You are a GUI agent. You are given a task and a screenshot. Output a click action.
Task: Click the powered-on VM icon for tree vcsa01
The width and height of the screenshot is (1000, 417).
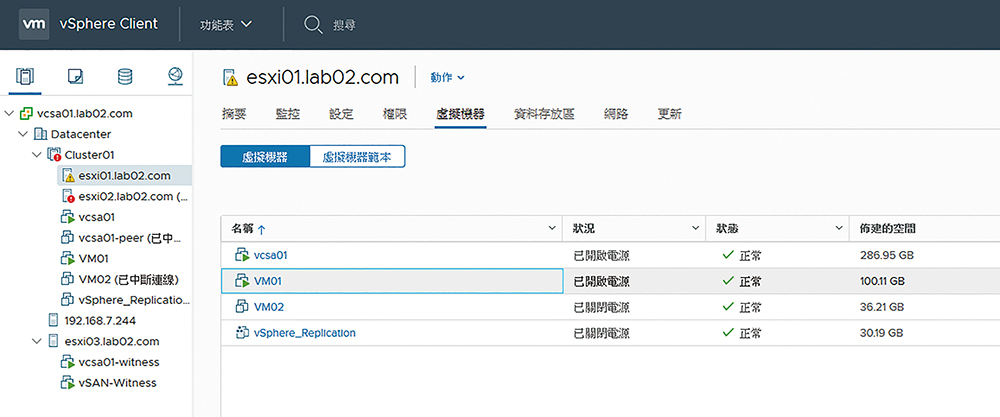point(68,217)
